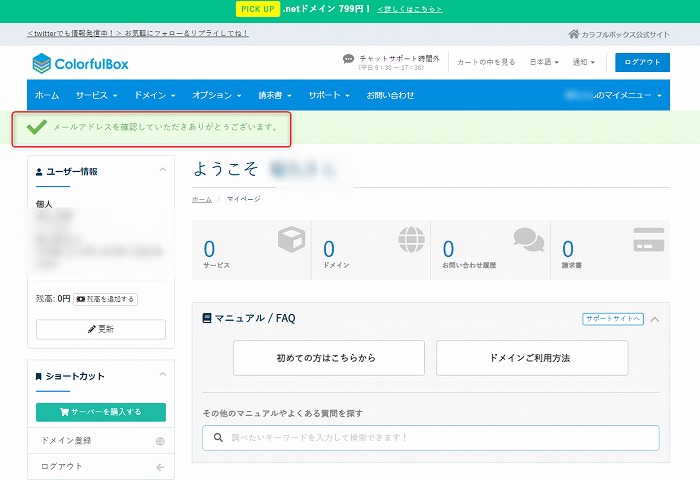Collapse the マニュアル / FAQ panel
700x482 pixels.
pos(655,319)
